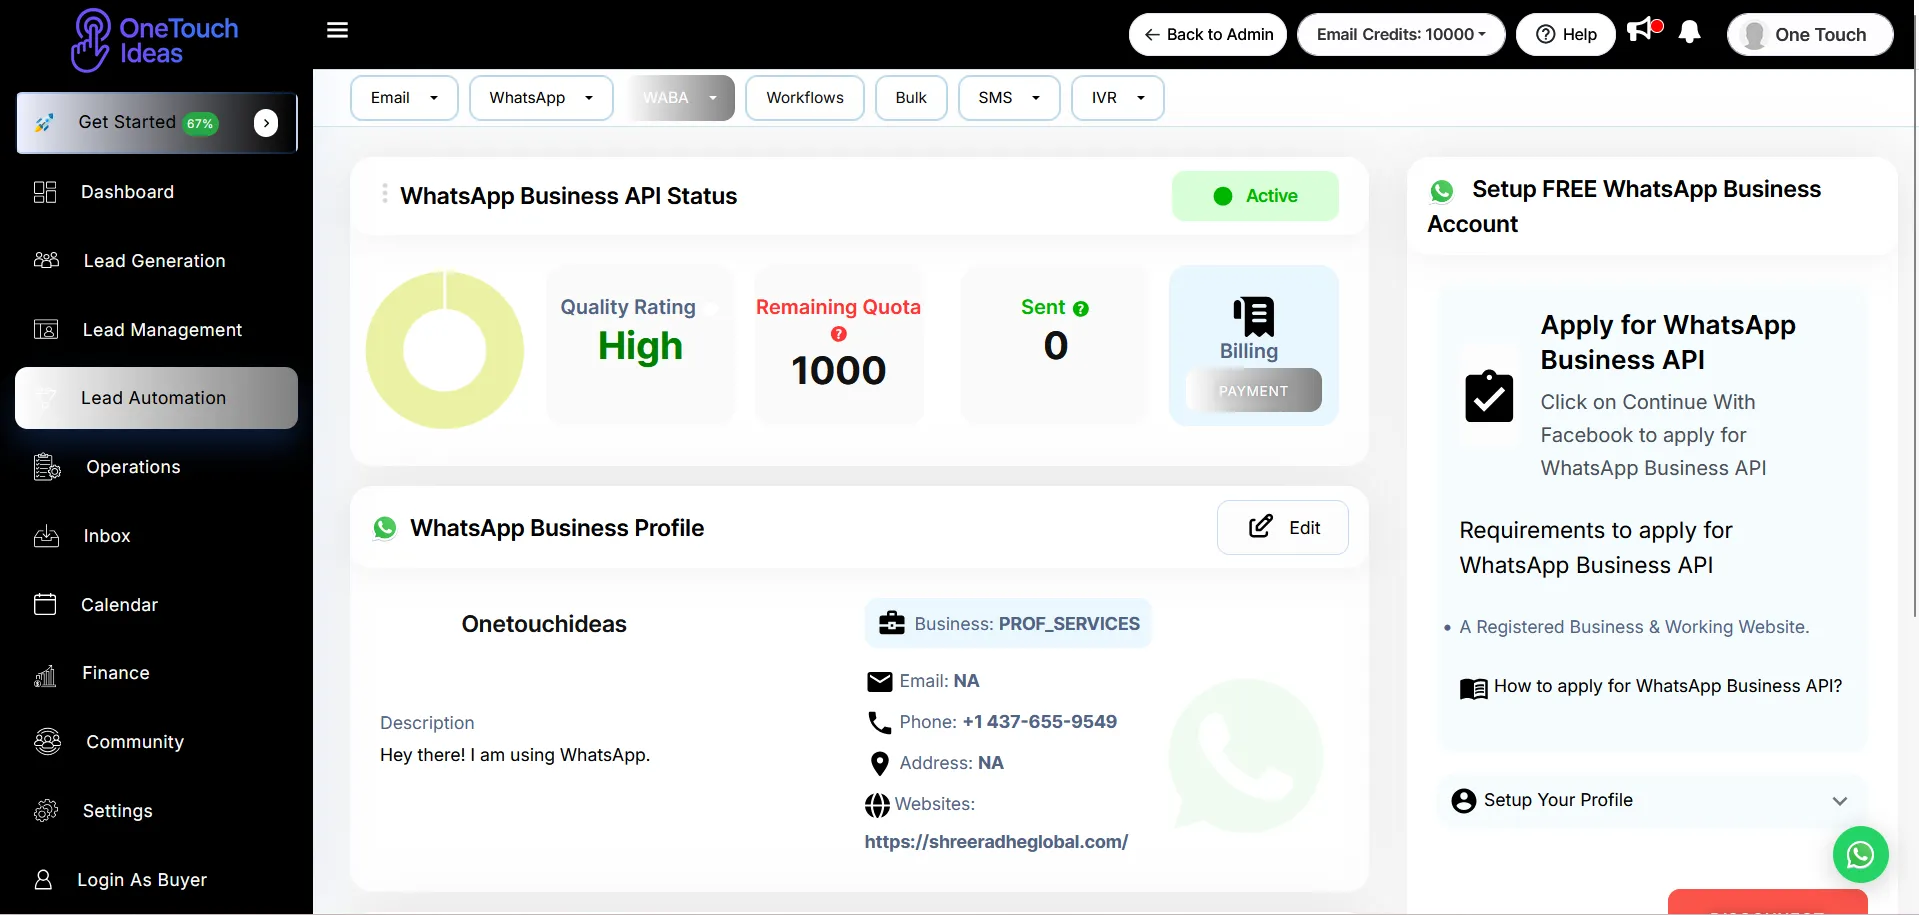Open the shreeradheglobal.com website link

pos(996,842)
